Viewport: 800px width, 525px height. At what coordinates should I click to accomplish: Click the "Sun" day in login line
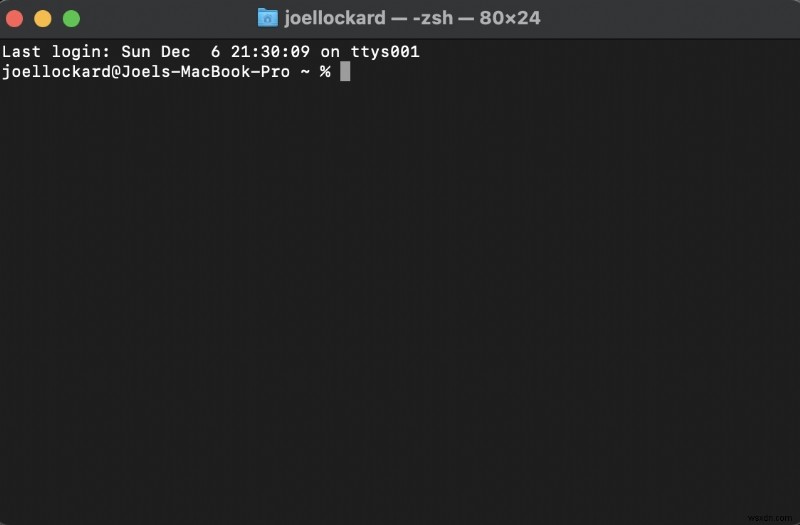pos(136,51)
